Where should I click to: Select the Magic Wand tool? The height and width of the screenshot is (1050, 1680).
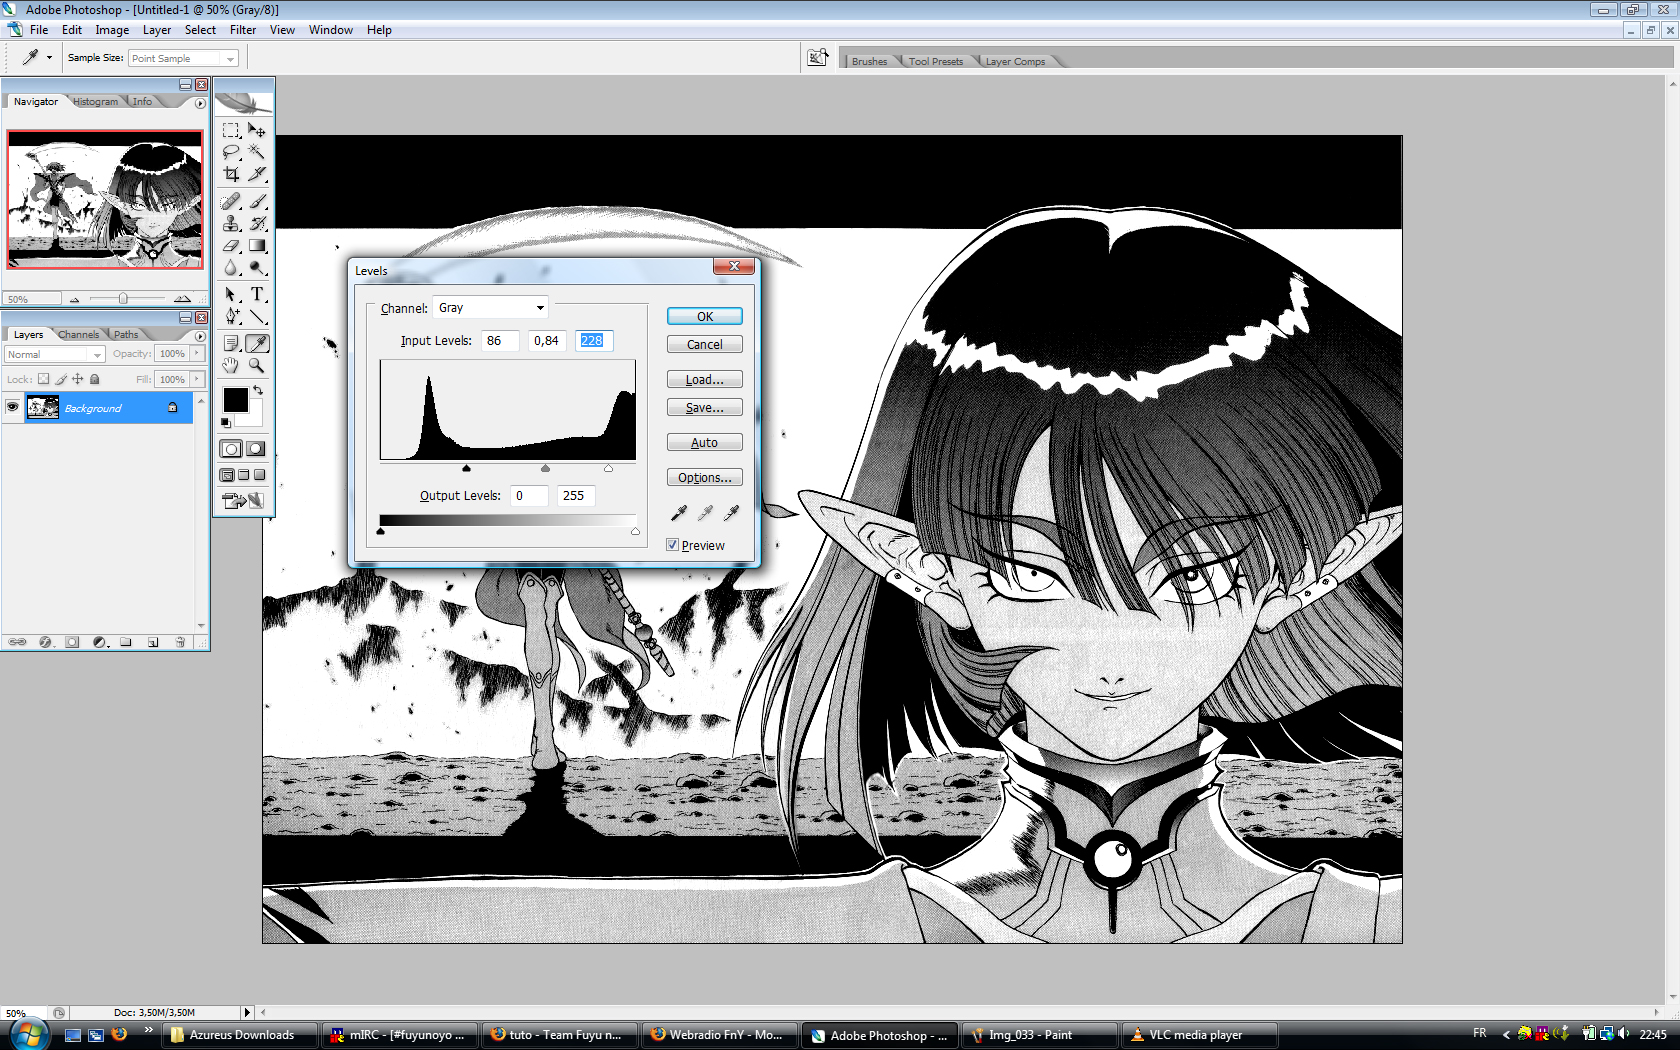[257, 152]
